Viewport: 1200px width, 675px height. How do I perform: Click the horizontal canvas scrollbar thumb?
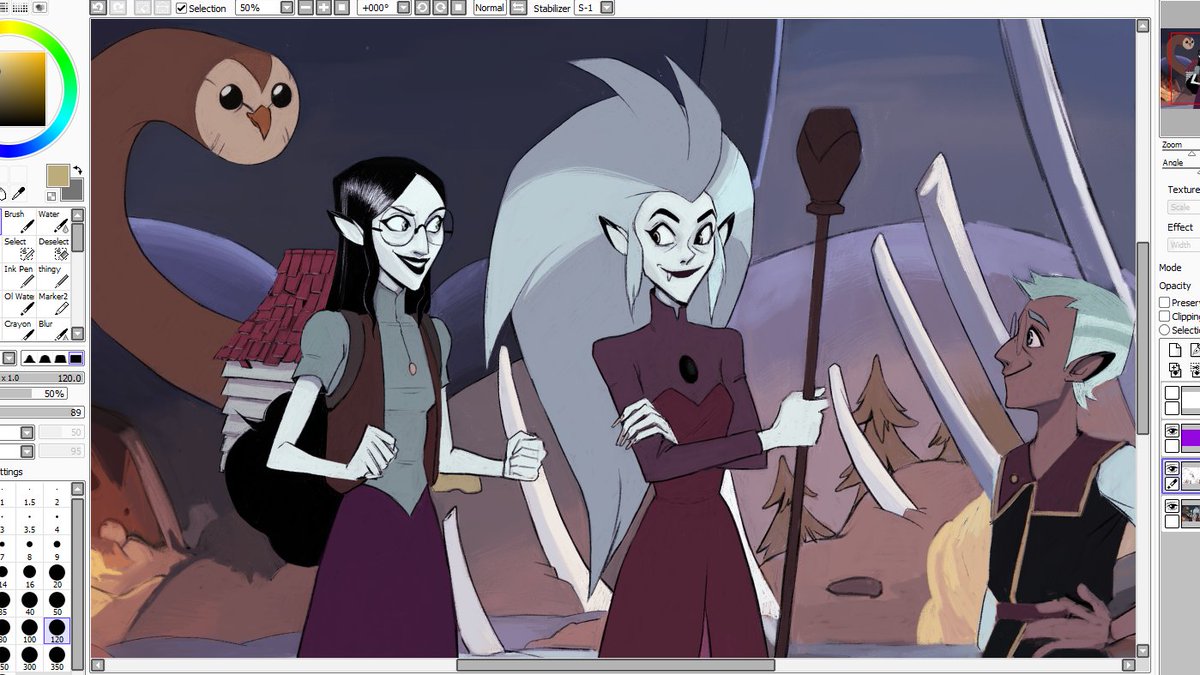tap(616, 665)
